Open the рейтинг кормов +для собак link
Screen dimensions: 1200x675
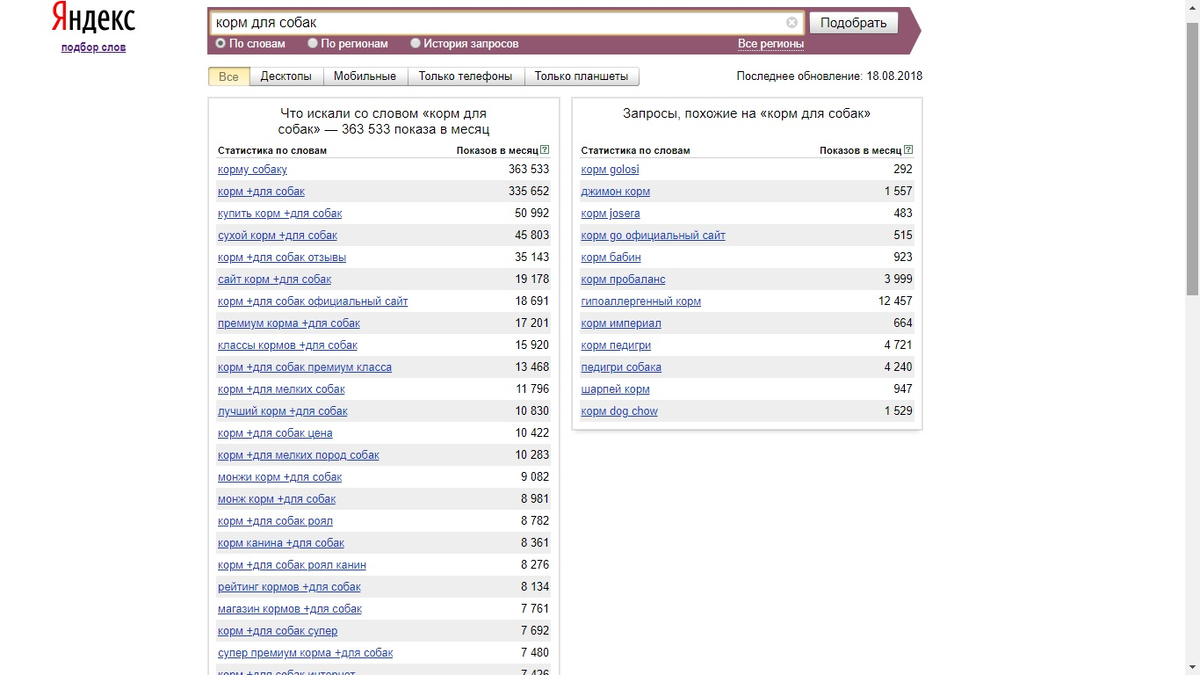pos(289,587)
